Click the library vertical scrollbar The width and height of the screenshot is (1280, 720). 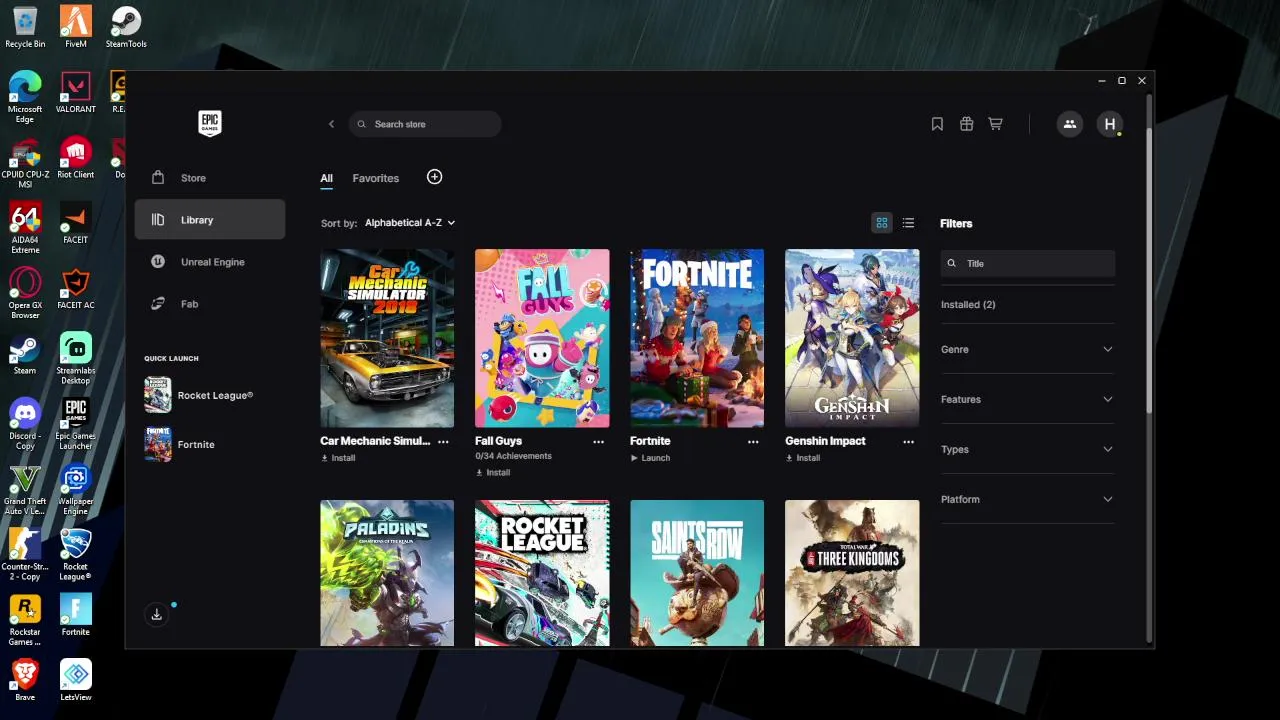[1147, 270]
